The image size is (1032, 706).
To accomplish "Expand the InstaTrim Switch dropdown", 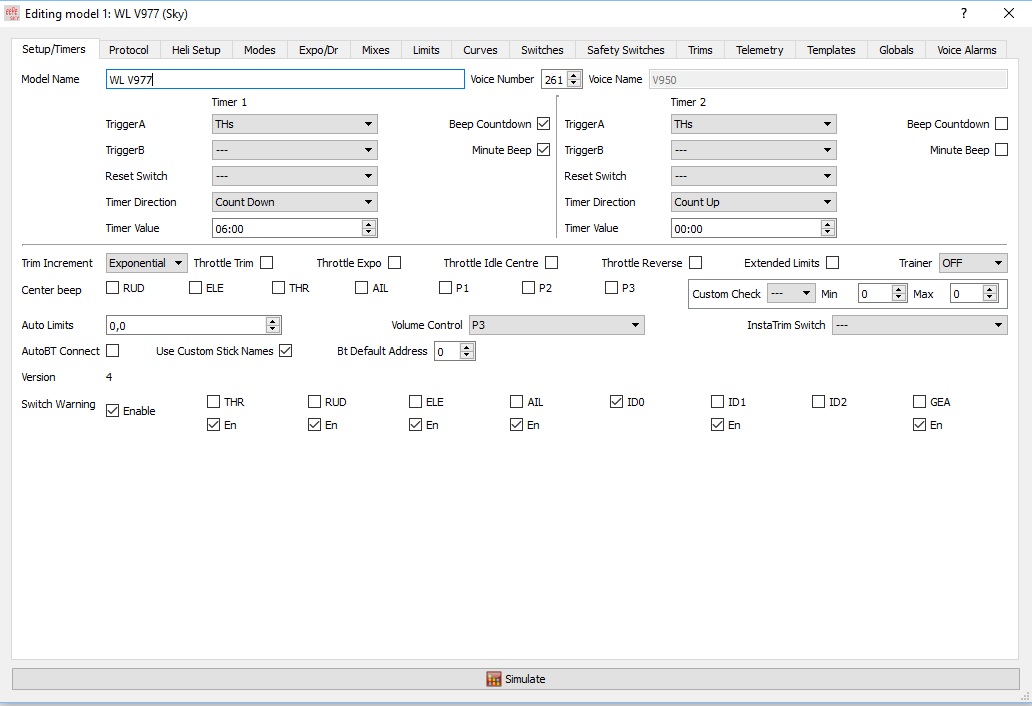I will coord(919,325).
